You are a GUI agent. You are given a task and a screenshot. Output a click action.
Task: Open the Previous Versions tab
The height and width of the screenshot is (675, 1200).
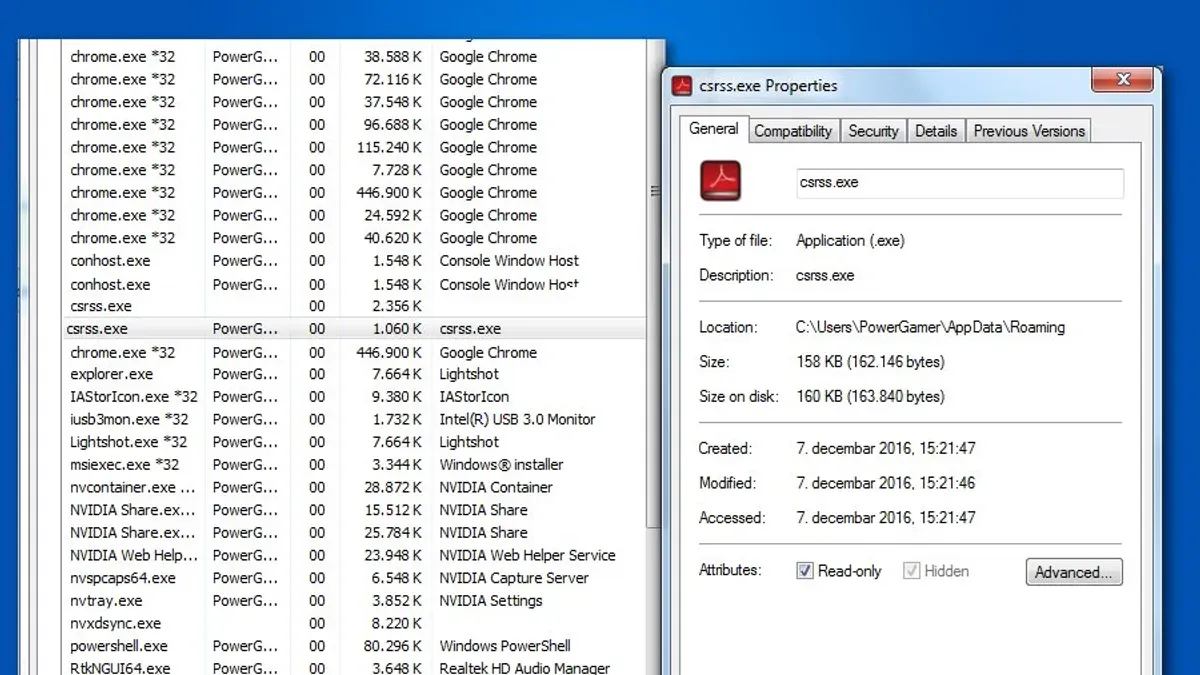point(1029,131)
